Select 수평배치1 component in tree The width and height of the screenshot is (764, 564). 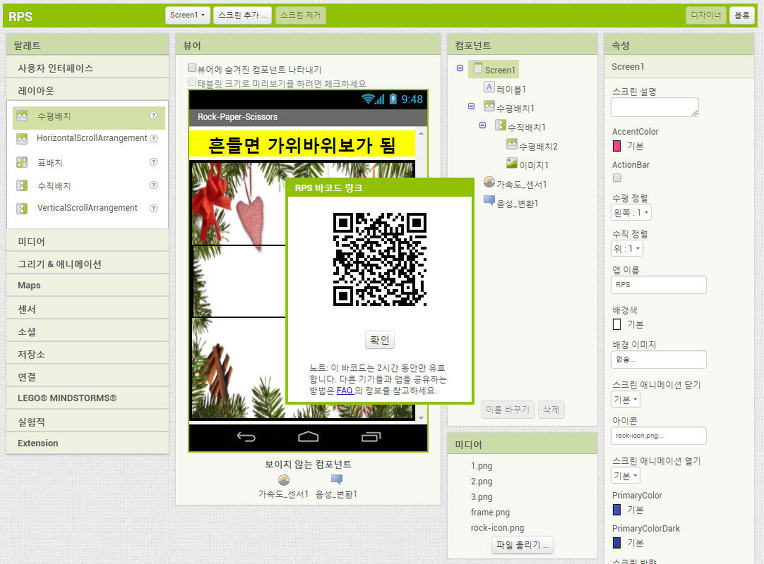click(x=509, y=108)
